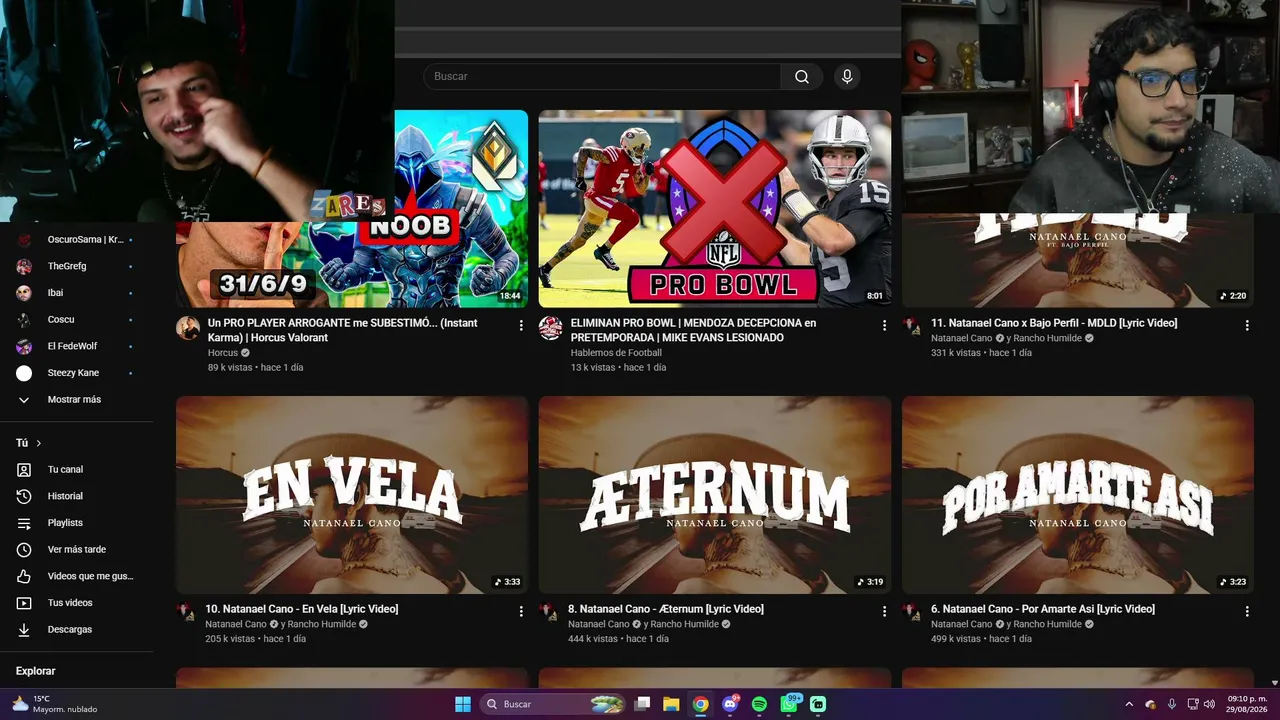Open Hablemos de Football channel avatar
The width and height of the screenshot is (1280, 720).
tap(551, 328)
